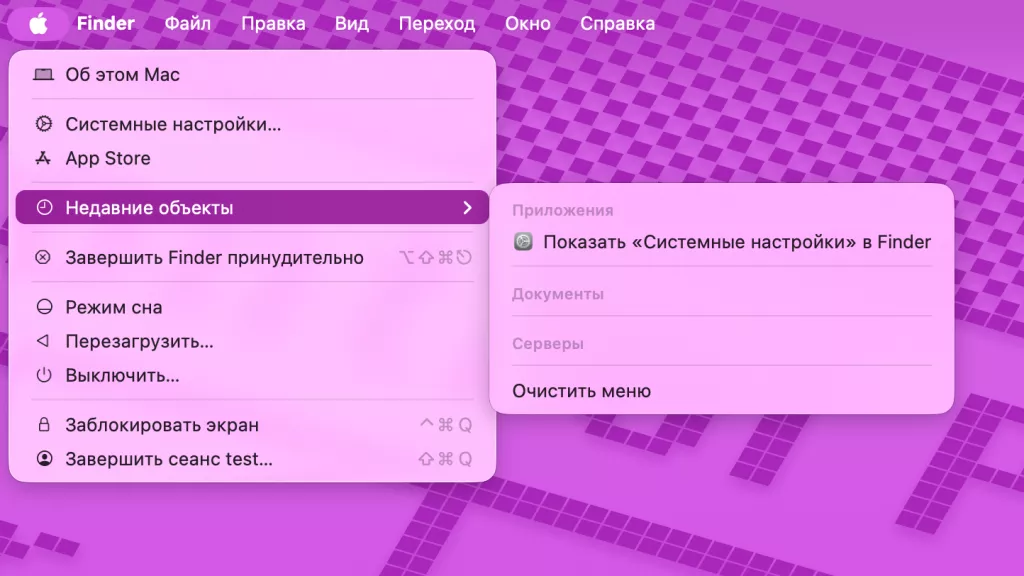Click the gear icon next to Системные настройки
The image size is (1024, 576).
coord(42,124)
